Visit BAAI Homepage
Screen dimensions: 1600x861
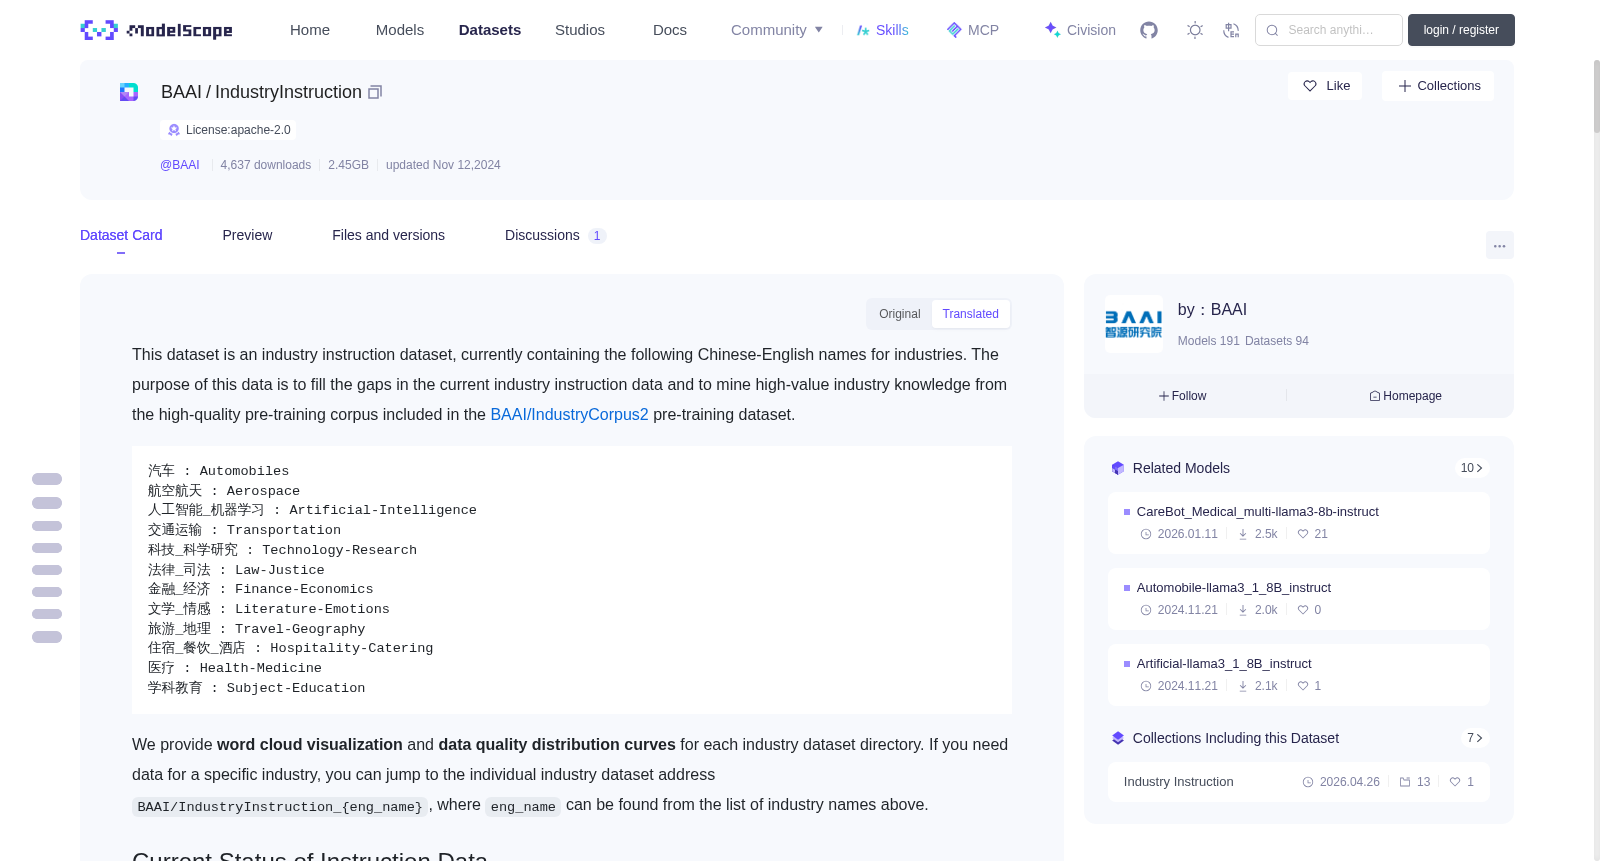1405,396
